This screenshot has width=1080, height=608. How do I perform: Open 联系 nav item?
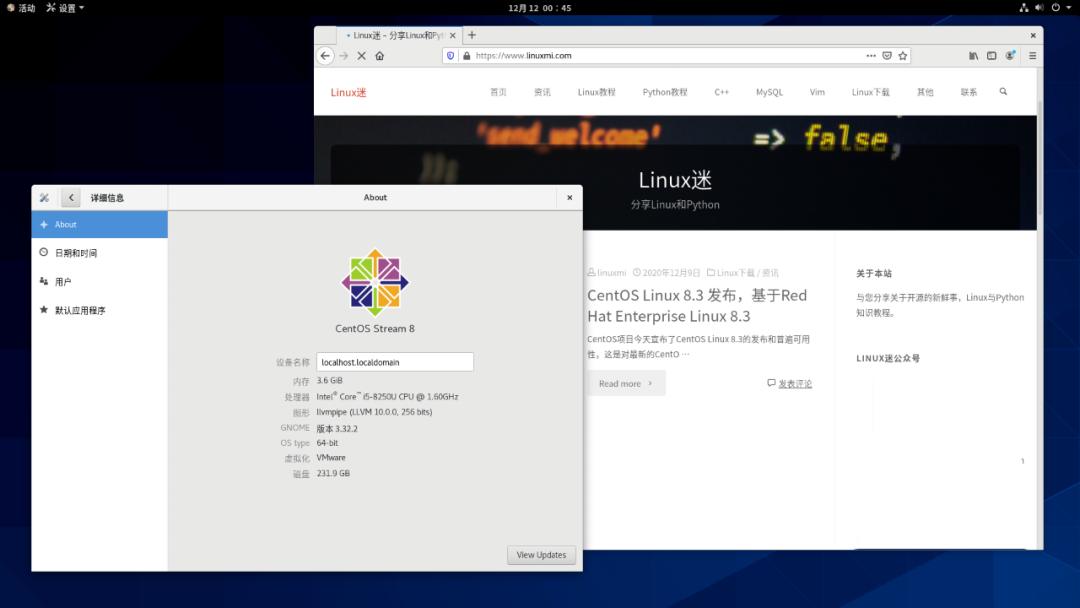969,92
